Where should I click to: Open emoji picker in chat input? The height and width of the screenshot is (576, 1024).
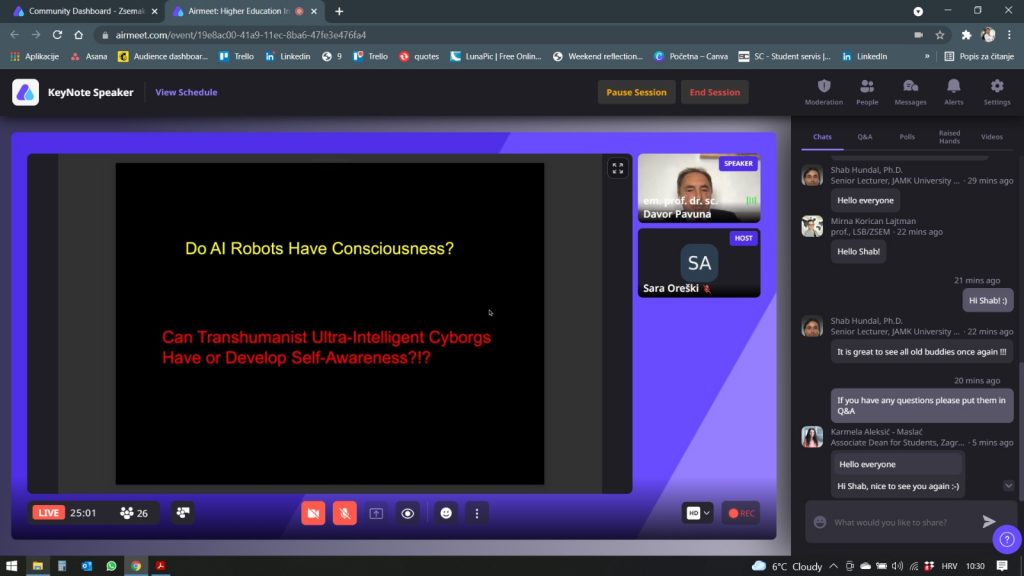820,522
